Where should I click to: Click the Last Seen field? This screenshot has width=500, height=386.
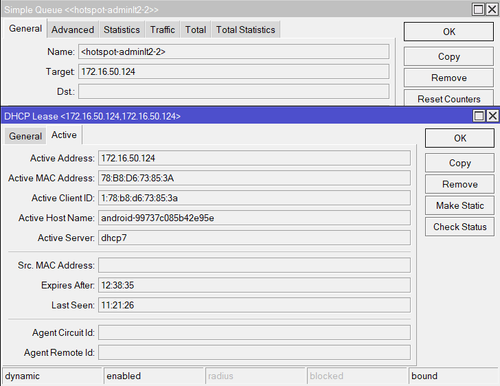[x=254, y=305]
